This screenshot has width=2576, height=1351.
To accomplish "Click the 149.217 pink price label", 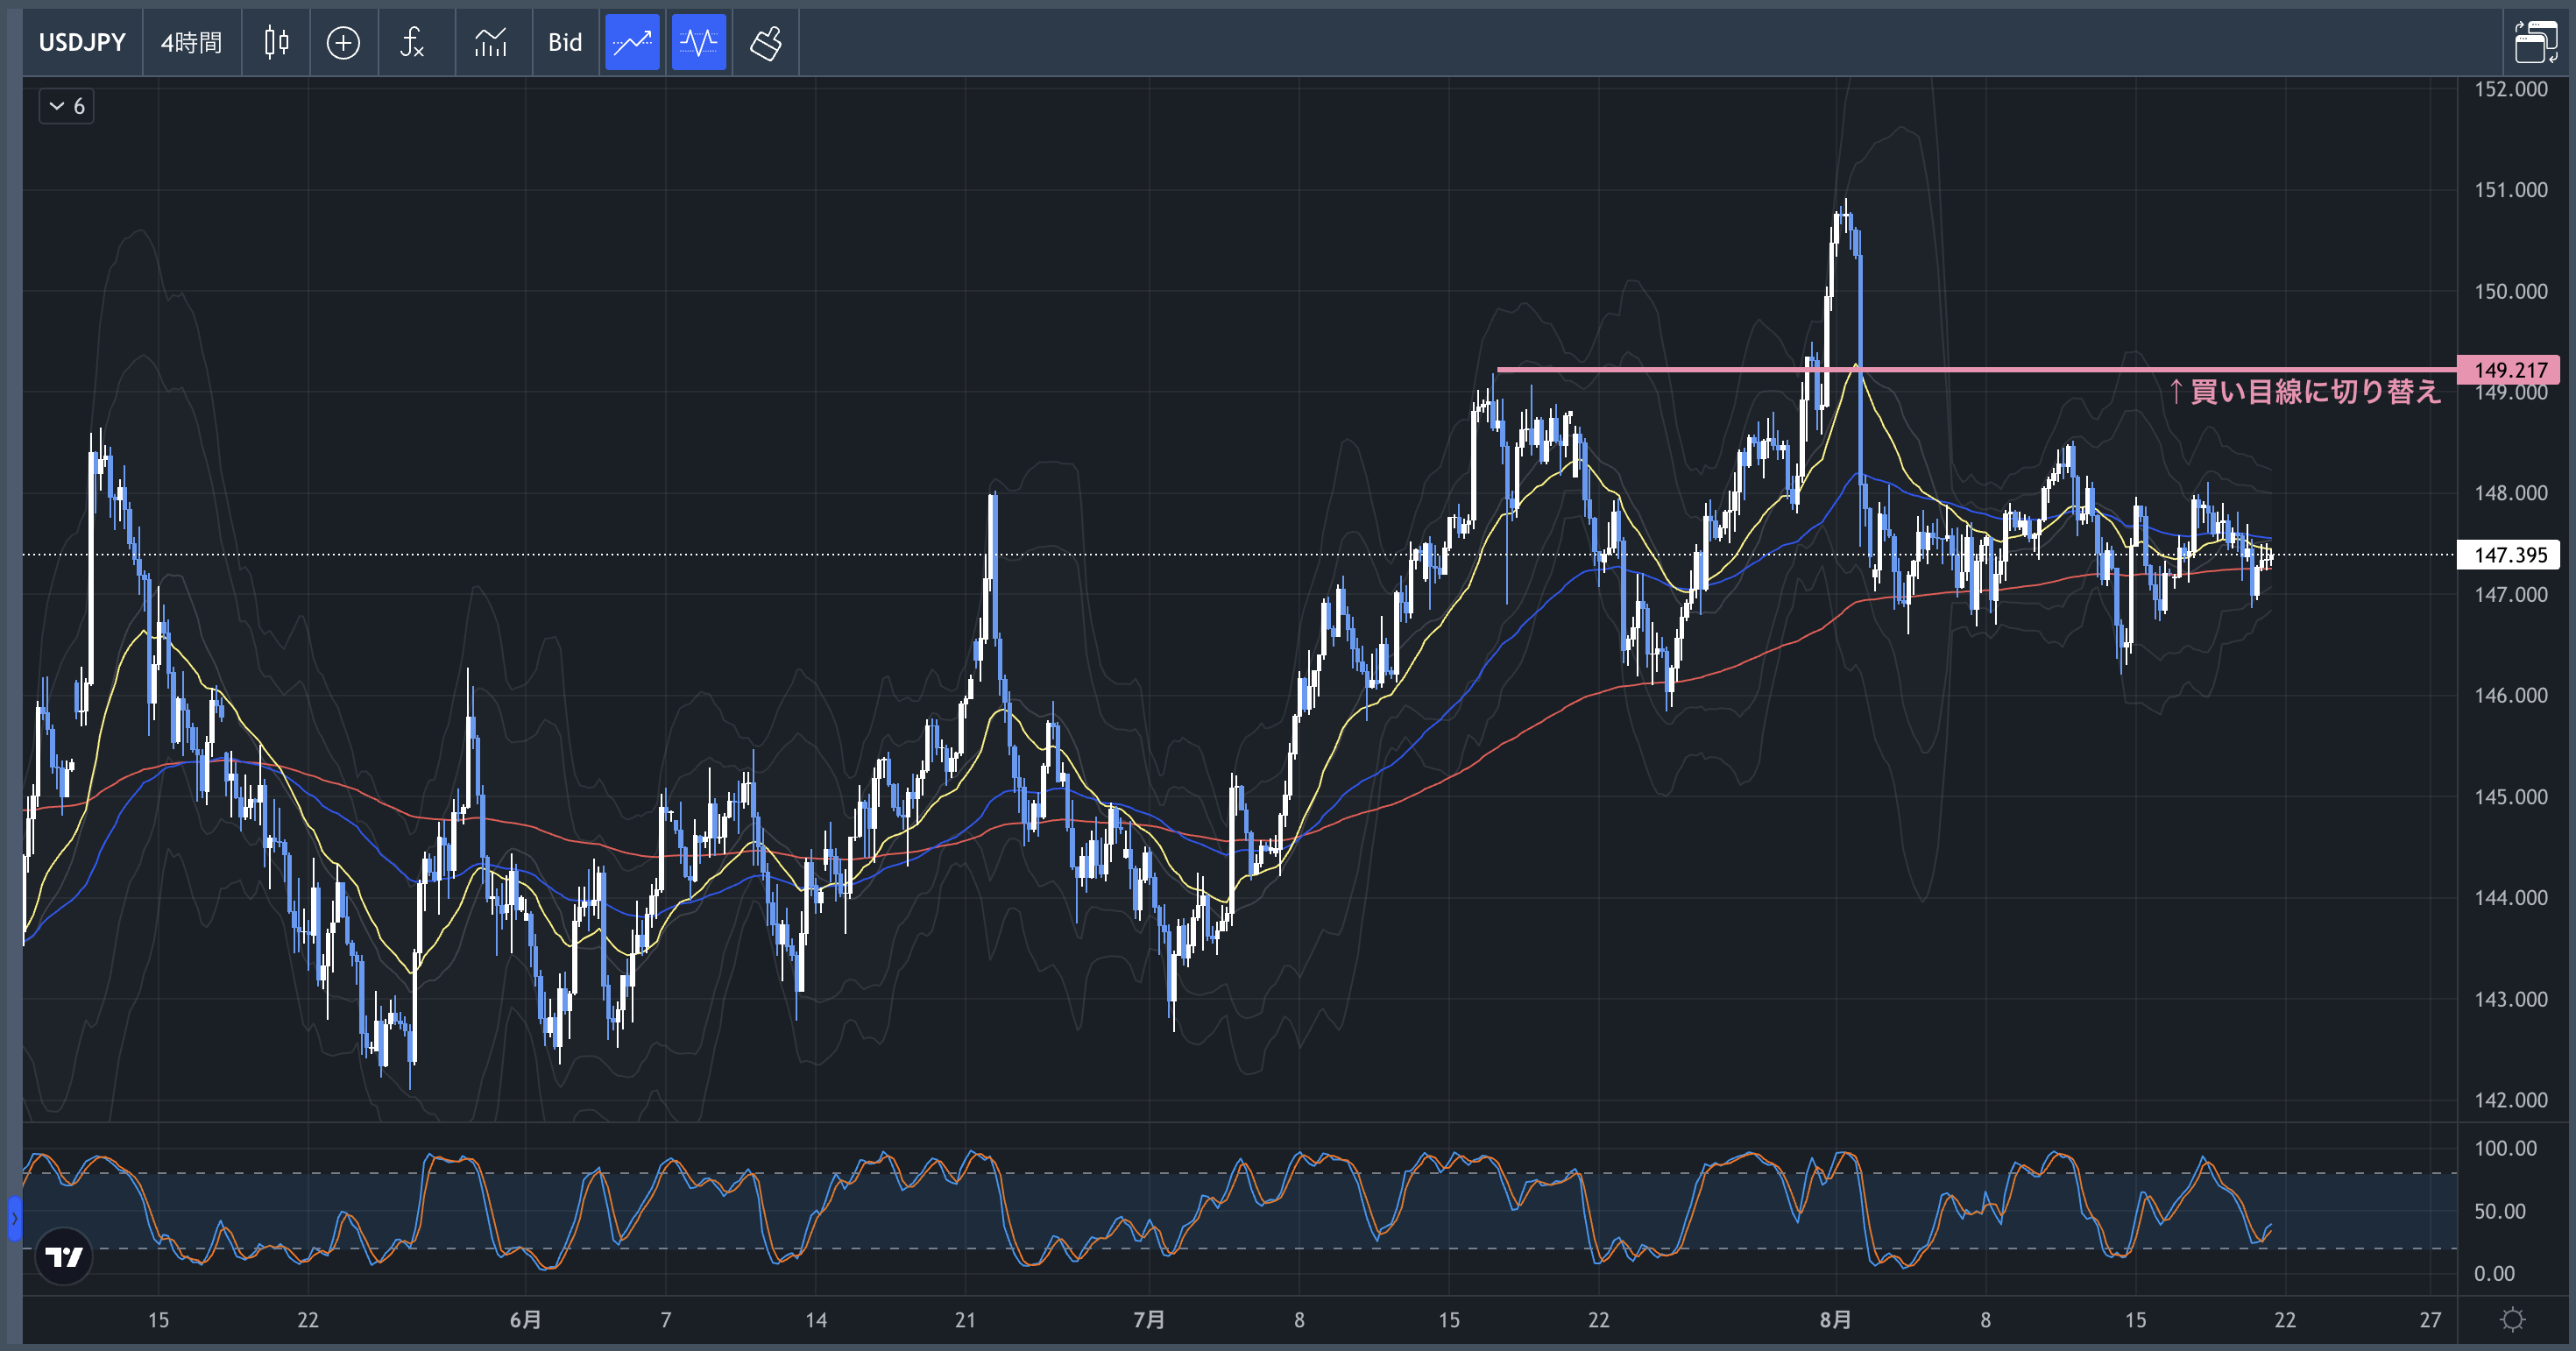I will [x=2509, y=370].
